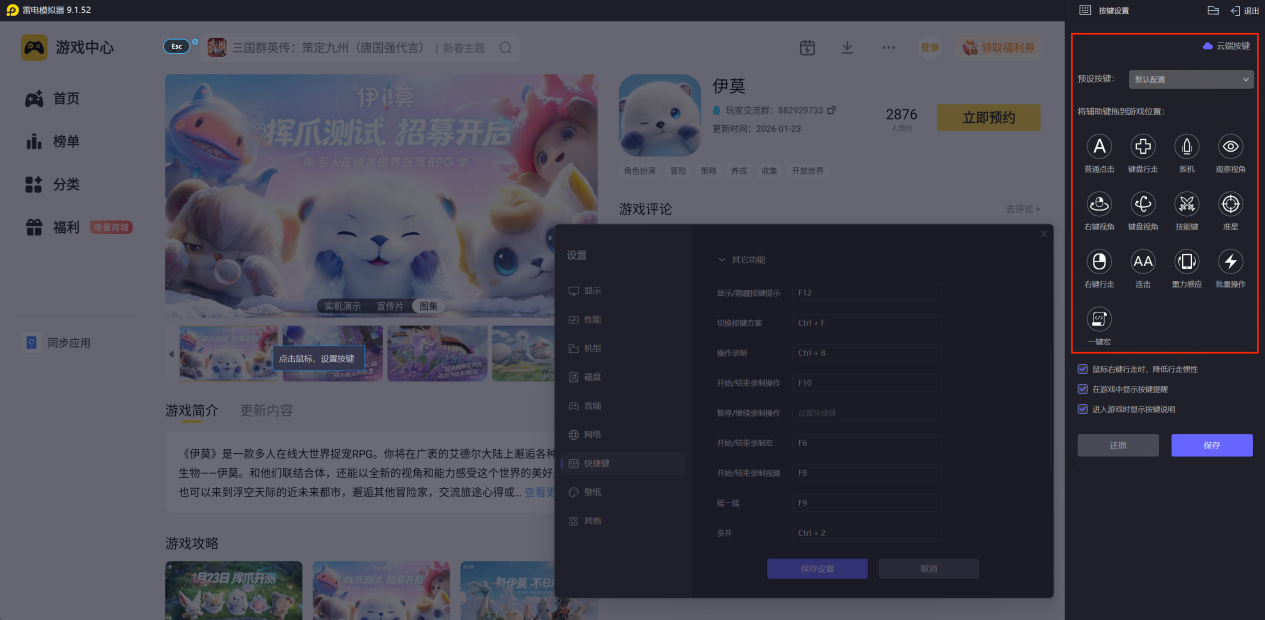The image size is (1265, 620).
Task: Select the 观察视角 eye key tool
Action: (x=1231, y=147)
